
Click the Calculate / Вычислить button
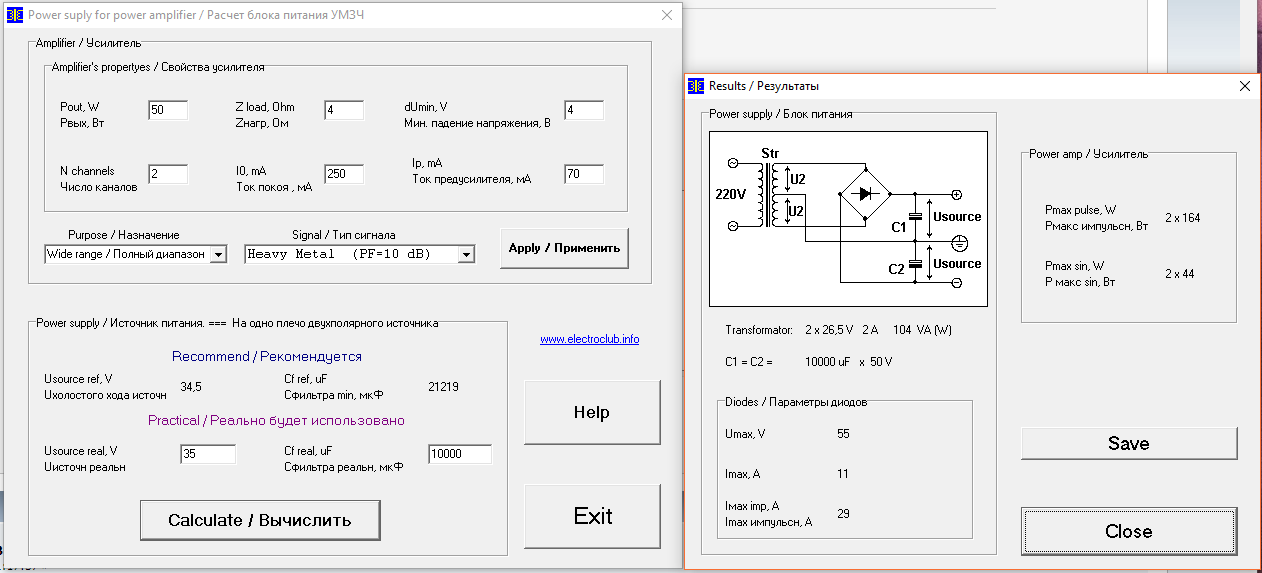(260, 520)
